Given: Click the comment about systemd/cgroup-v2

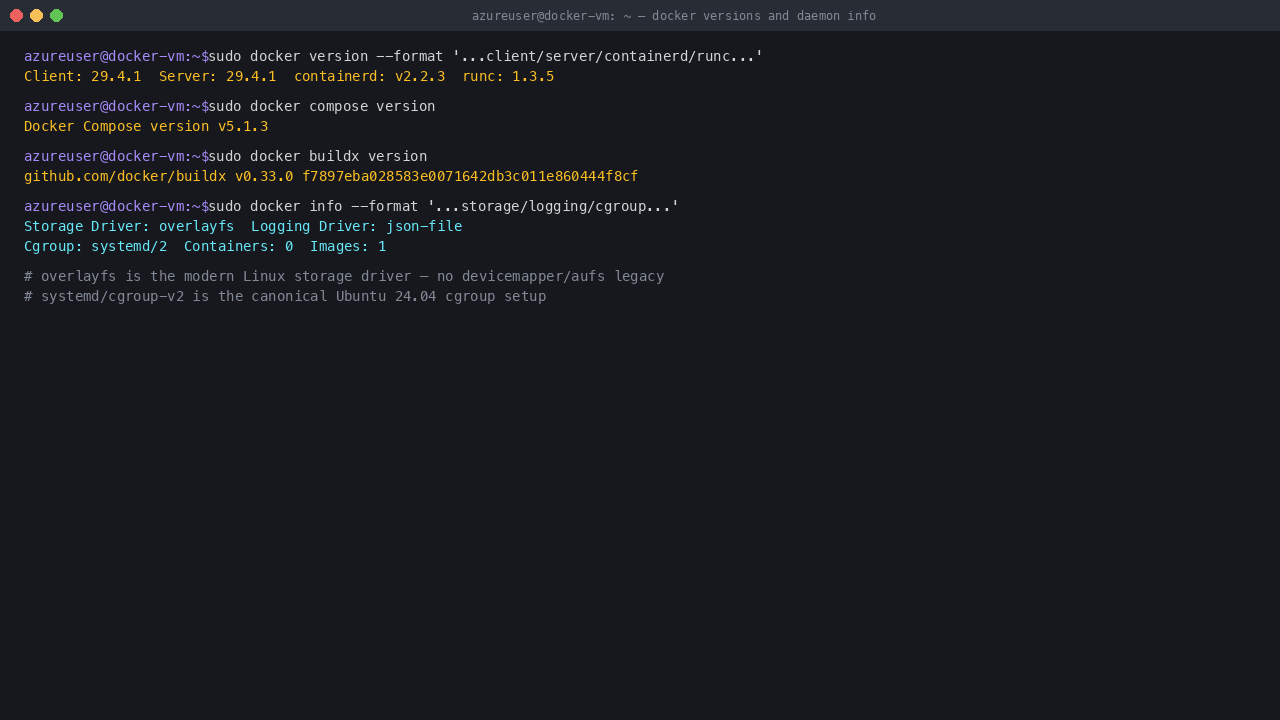Looking at the screenshot, I should click(x=285, y=296).
